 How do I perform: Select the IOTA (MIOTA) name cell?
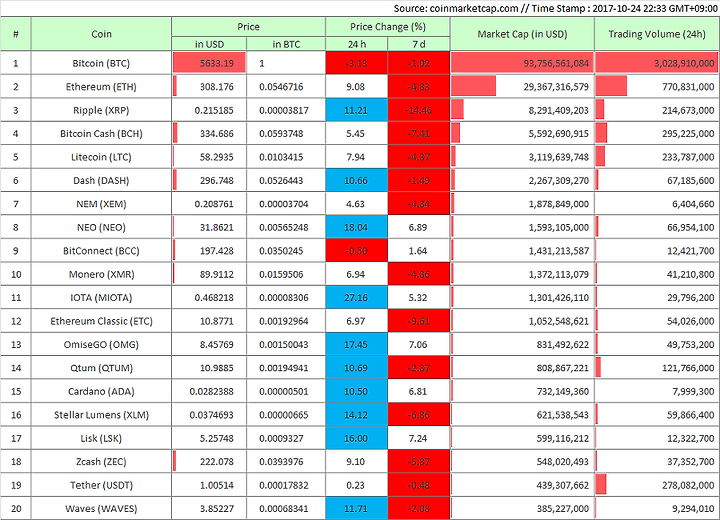tap(101, 298)
